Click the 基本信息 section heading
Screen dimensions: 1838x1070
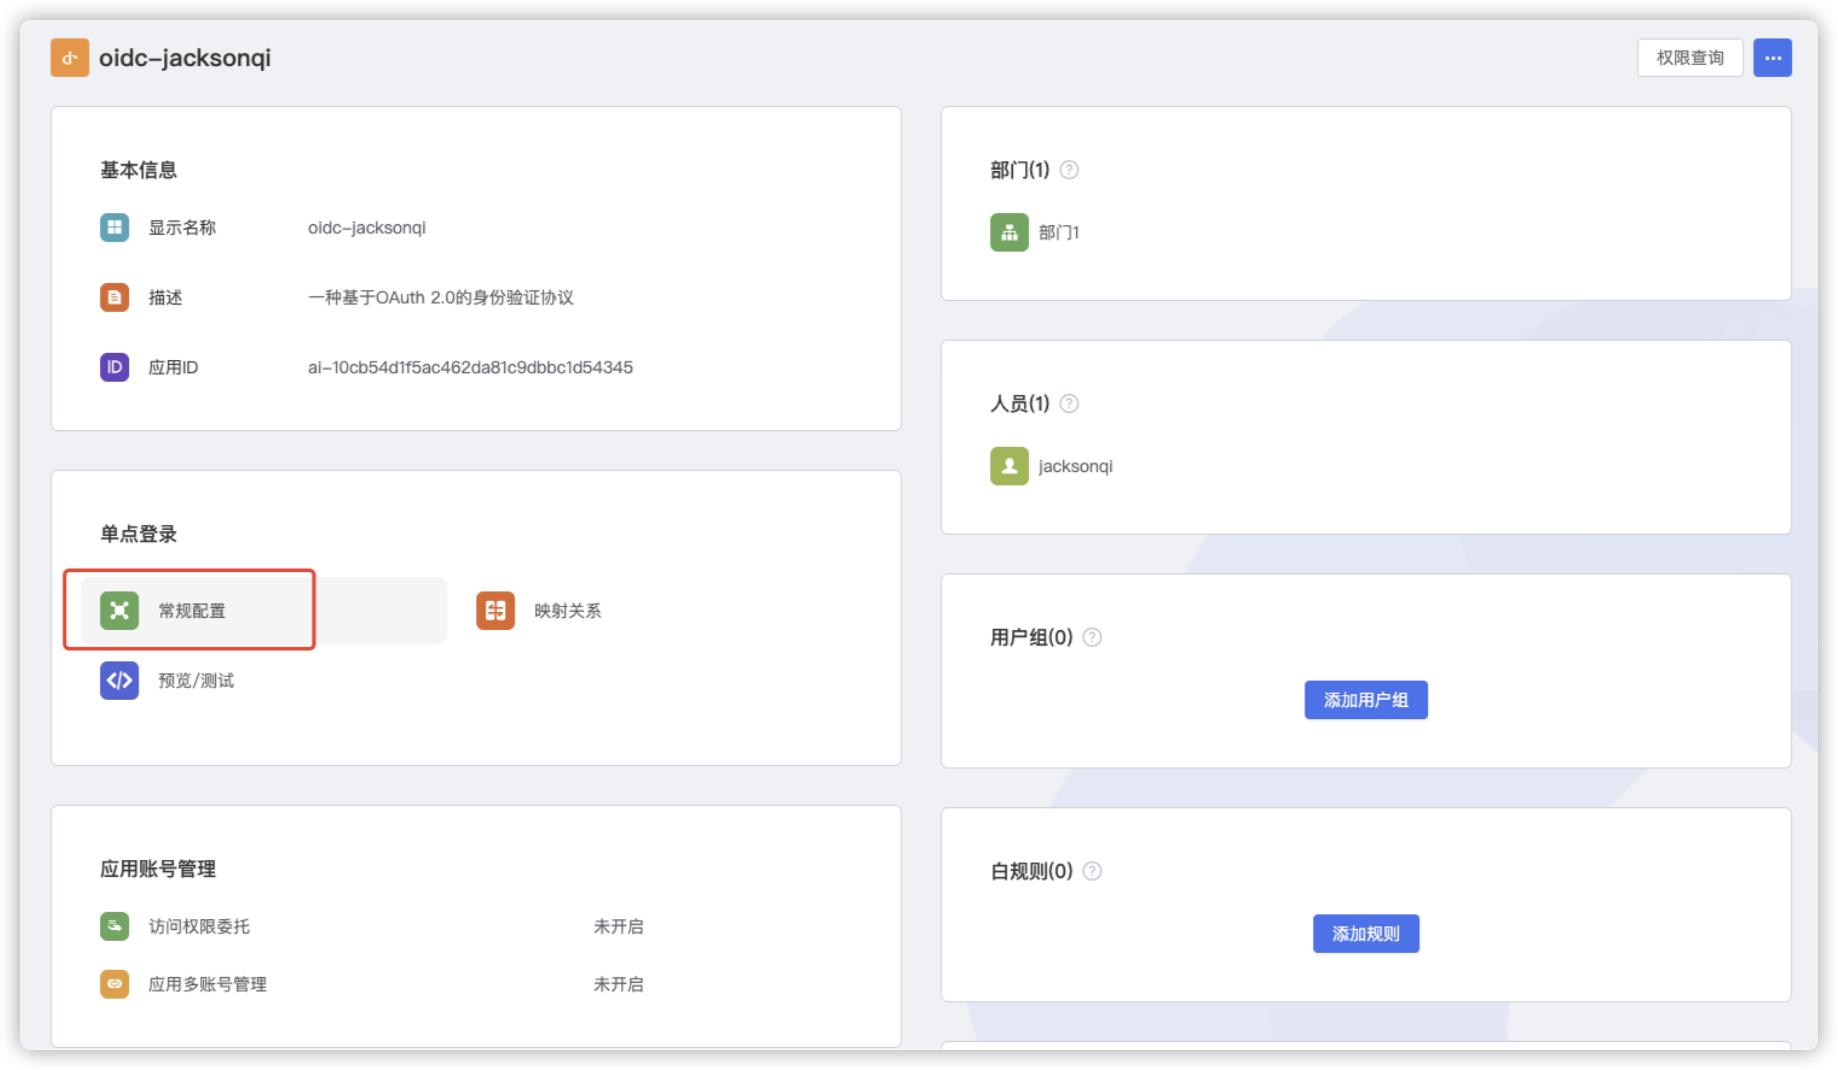pos(138,170)
